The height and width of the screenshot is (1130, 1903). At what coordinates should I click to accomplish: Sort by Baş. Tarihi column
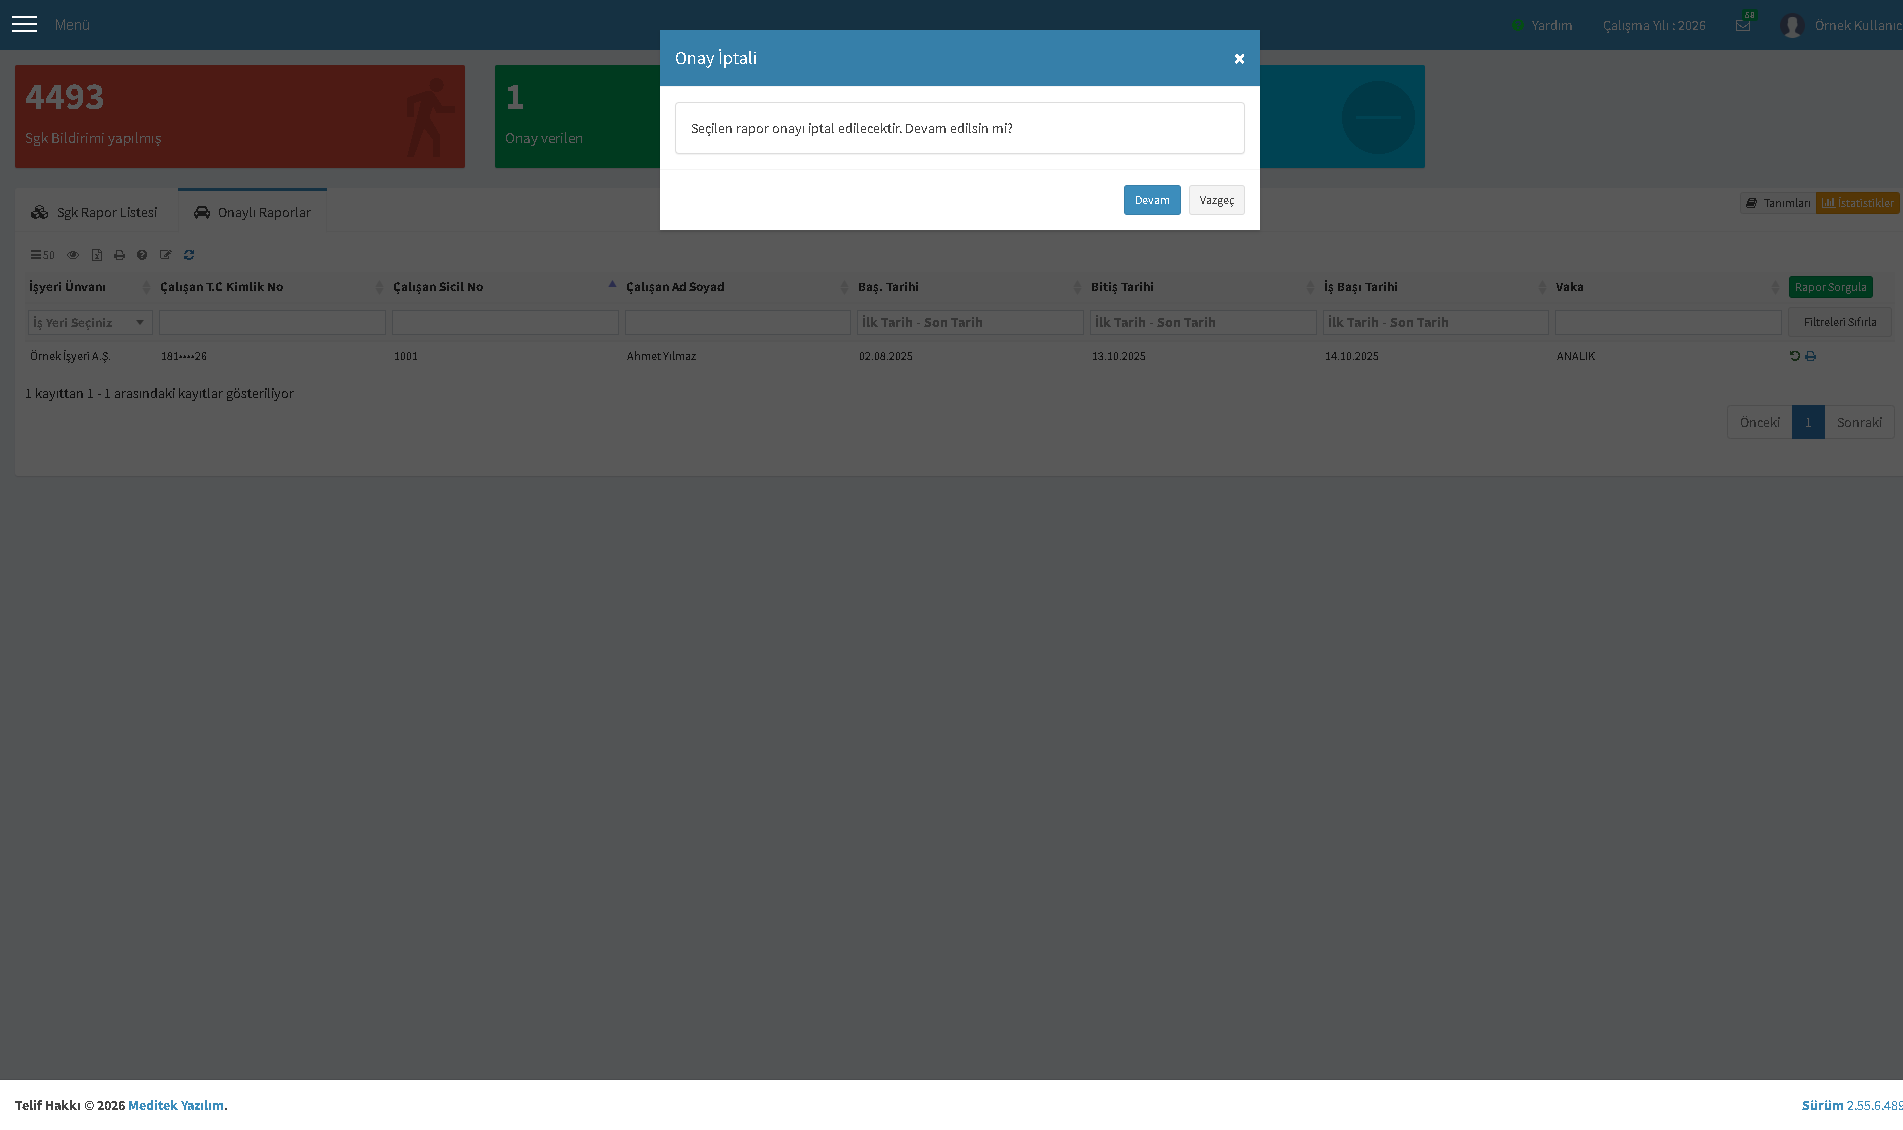pos(969,287)
